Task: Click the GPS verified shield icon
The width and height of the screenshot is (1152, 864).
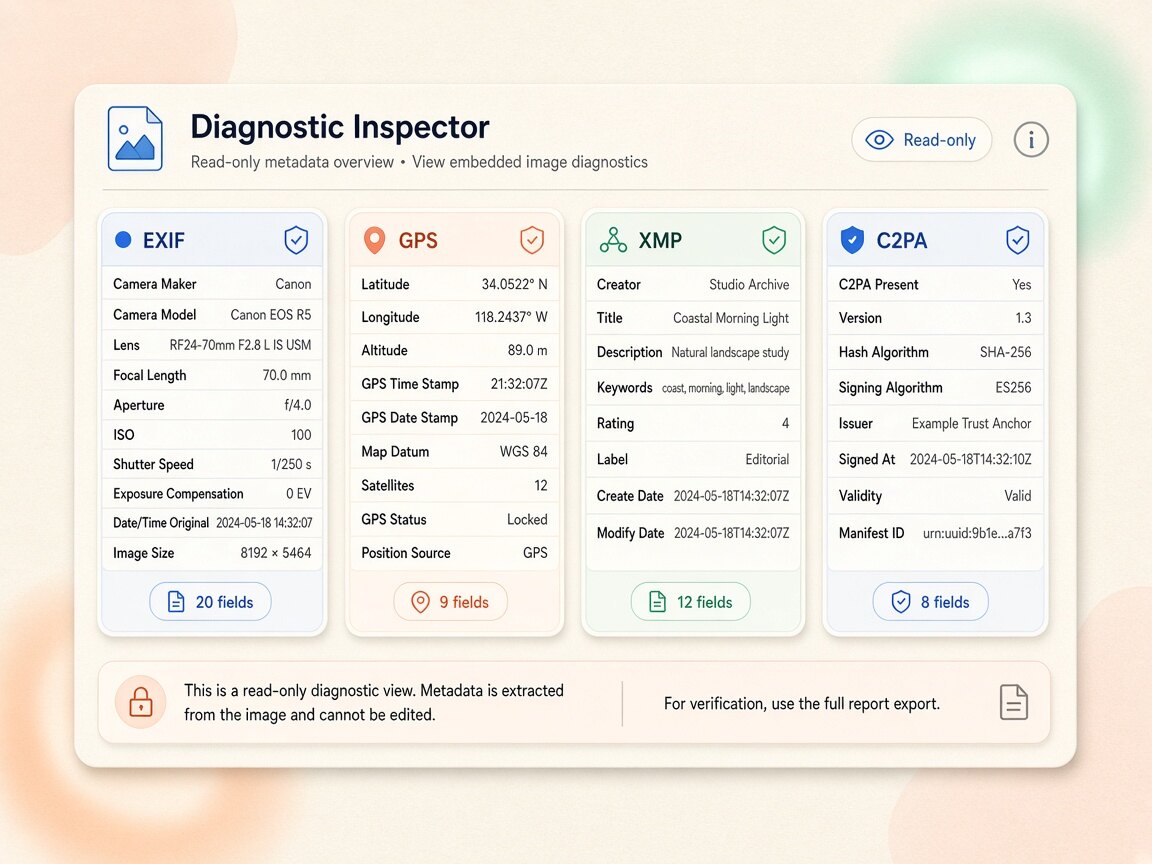Action: point(532,240)
